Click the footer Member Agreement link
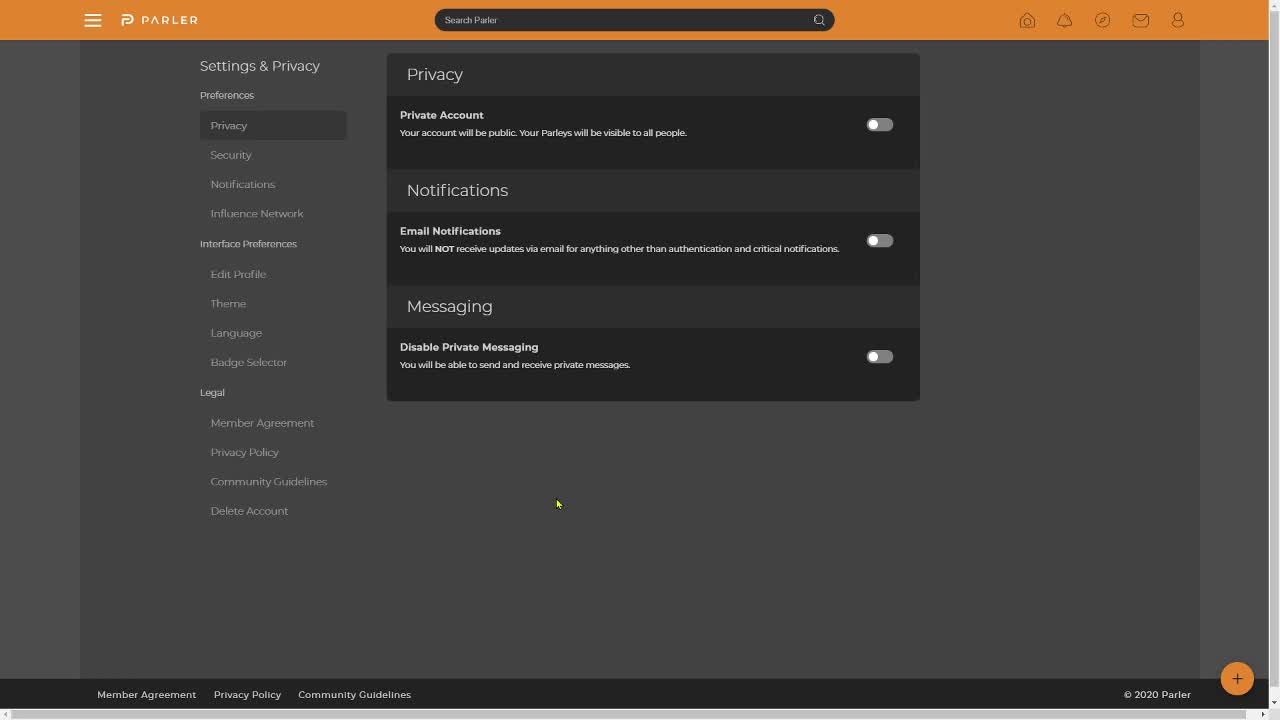This screenshot has height=720, width=1280. (x=146, y=694)
